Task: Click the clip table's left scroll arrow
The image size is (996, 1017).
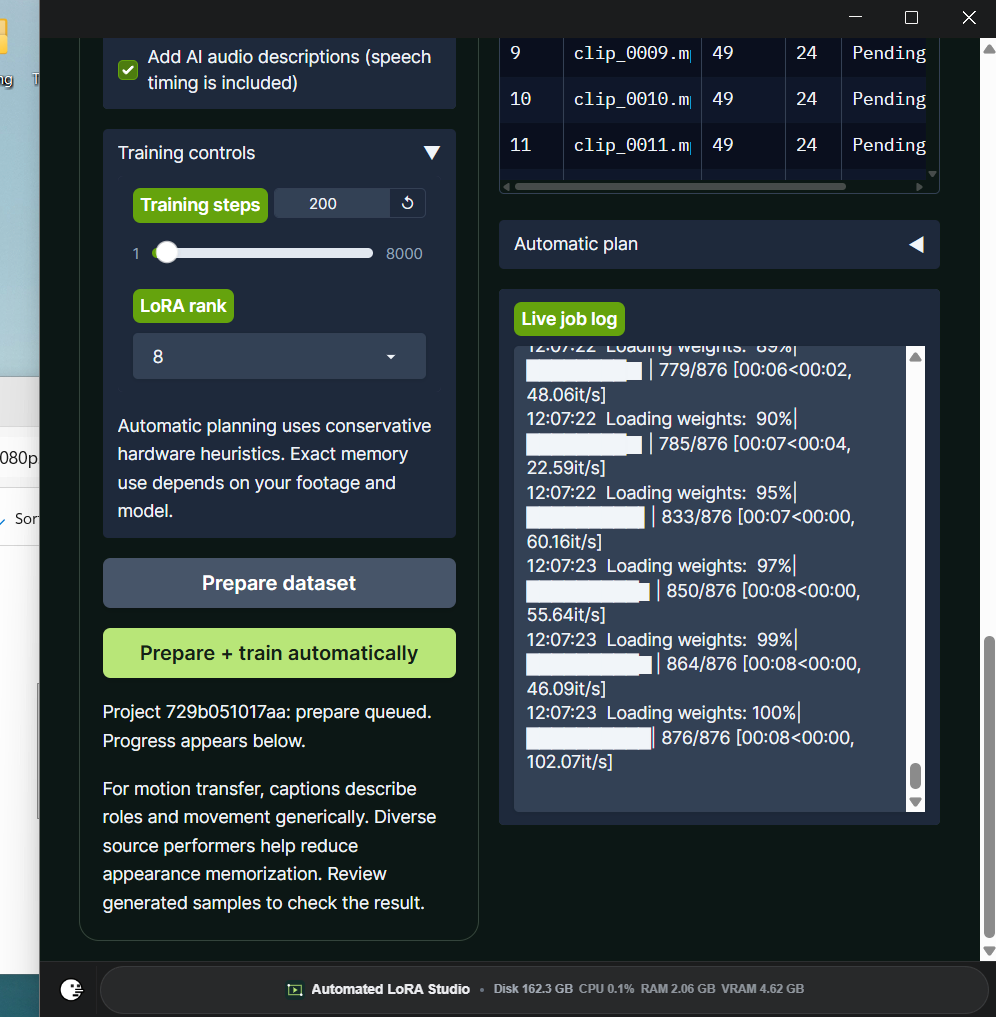Action: click(x=507, y=187)
